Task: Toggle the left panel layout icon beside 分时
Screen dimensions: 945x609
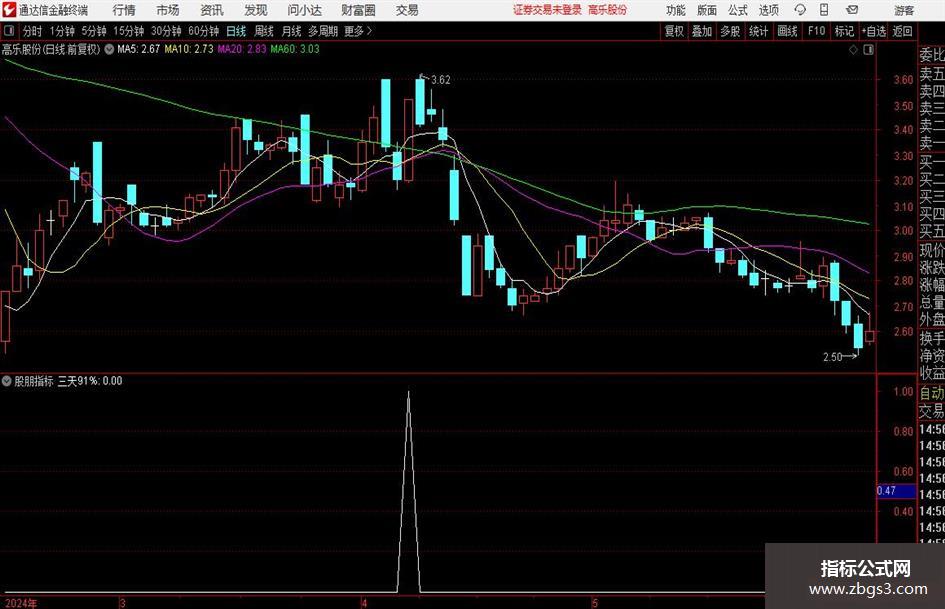Action: pyautogui.click(x=8, y=31)
